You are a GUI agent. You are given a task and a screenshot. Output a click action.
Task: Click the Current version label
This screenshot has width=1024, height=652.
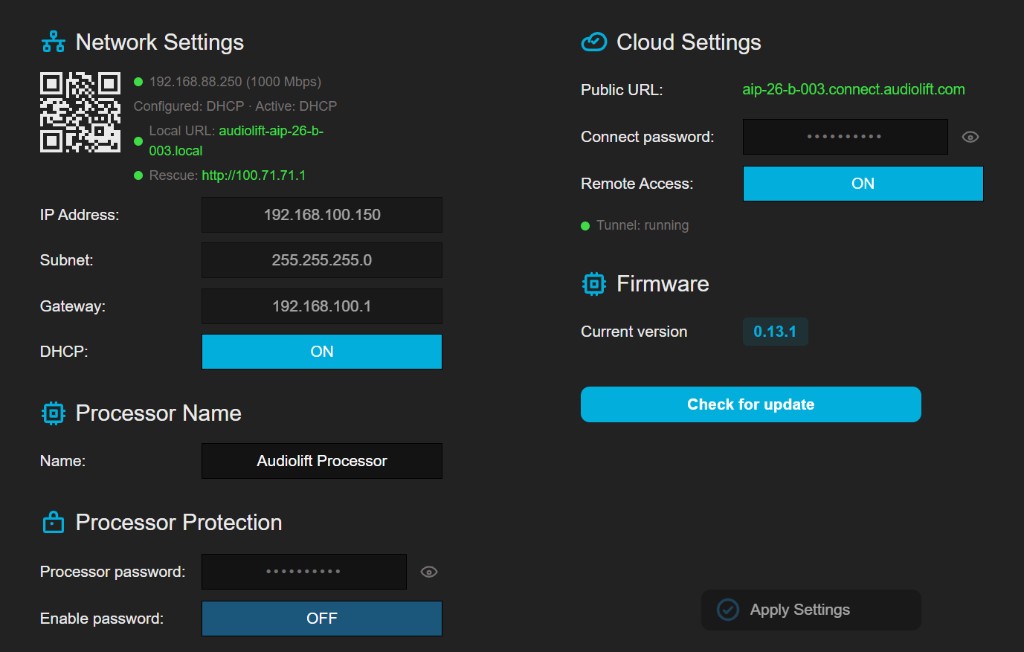pos(634,332)
